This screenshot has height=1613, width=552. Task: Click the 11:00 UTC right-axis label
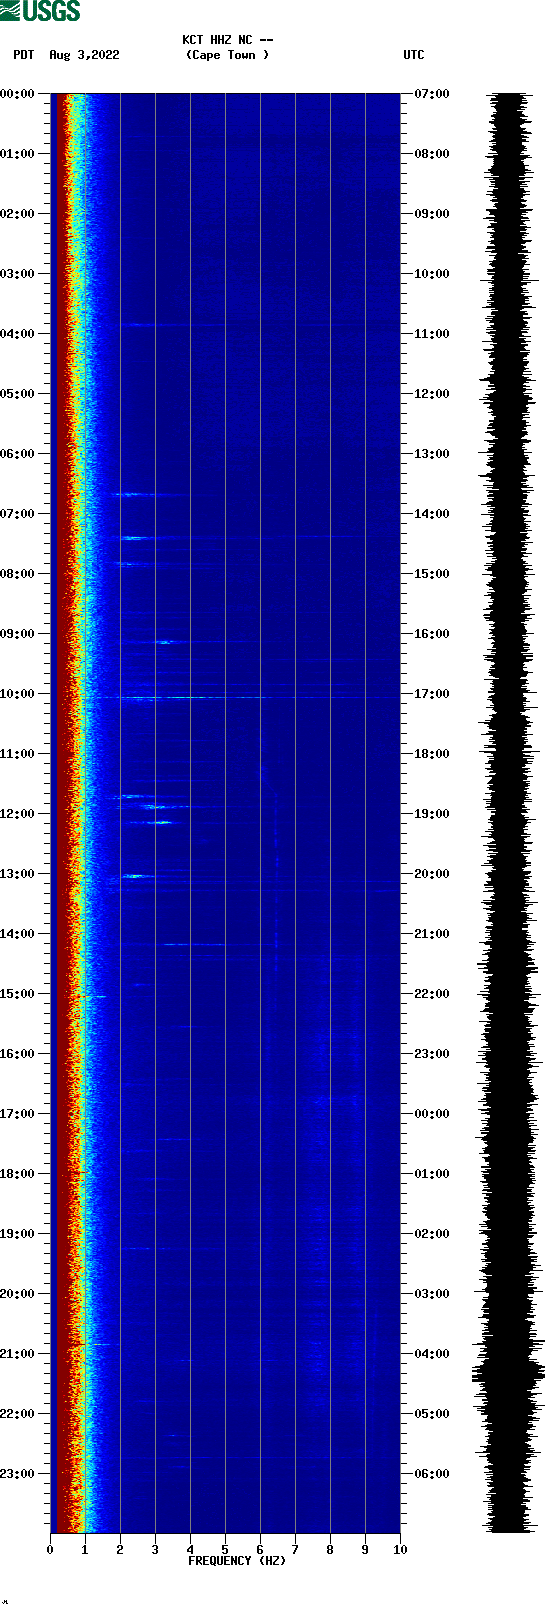click(432, 334)
